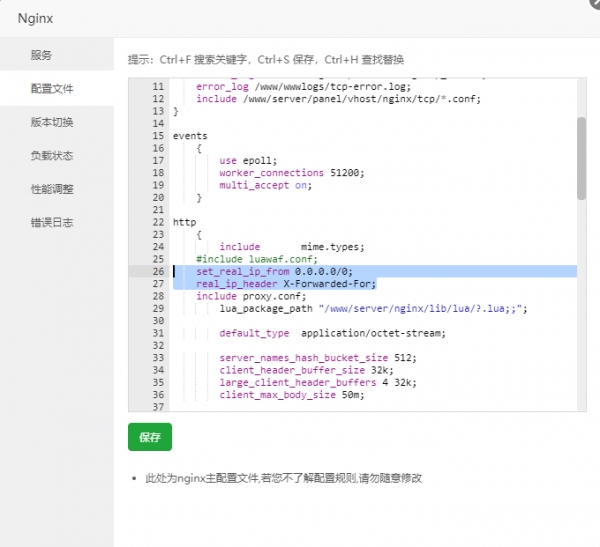The image size is (600, 547).
Task: Click the default_type application/octet-stream line
Action: click(x=333, y=333)
